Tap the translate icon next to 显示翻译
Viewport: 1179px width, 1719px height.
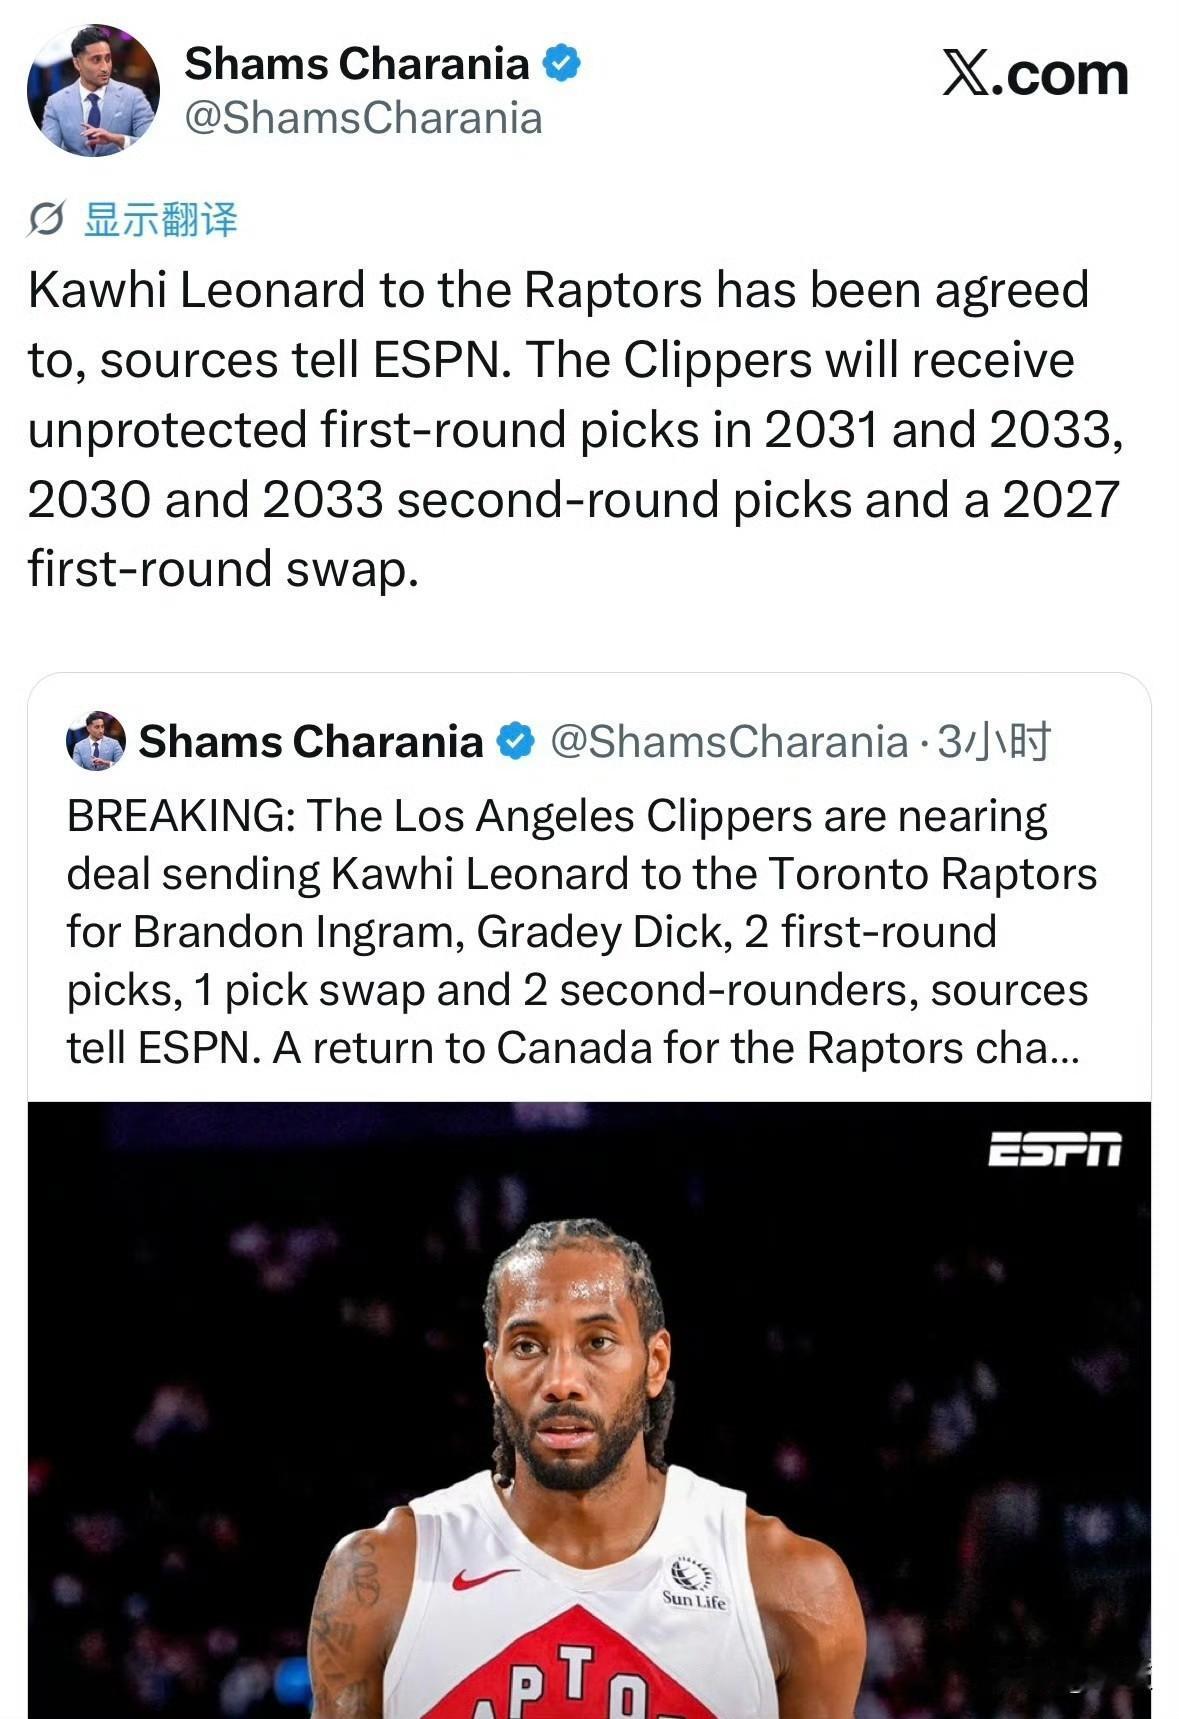click(x=46, y=218)
